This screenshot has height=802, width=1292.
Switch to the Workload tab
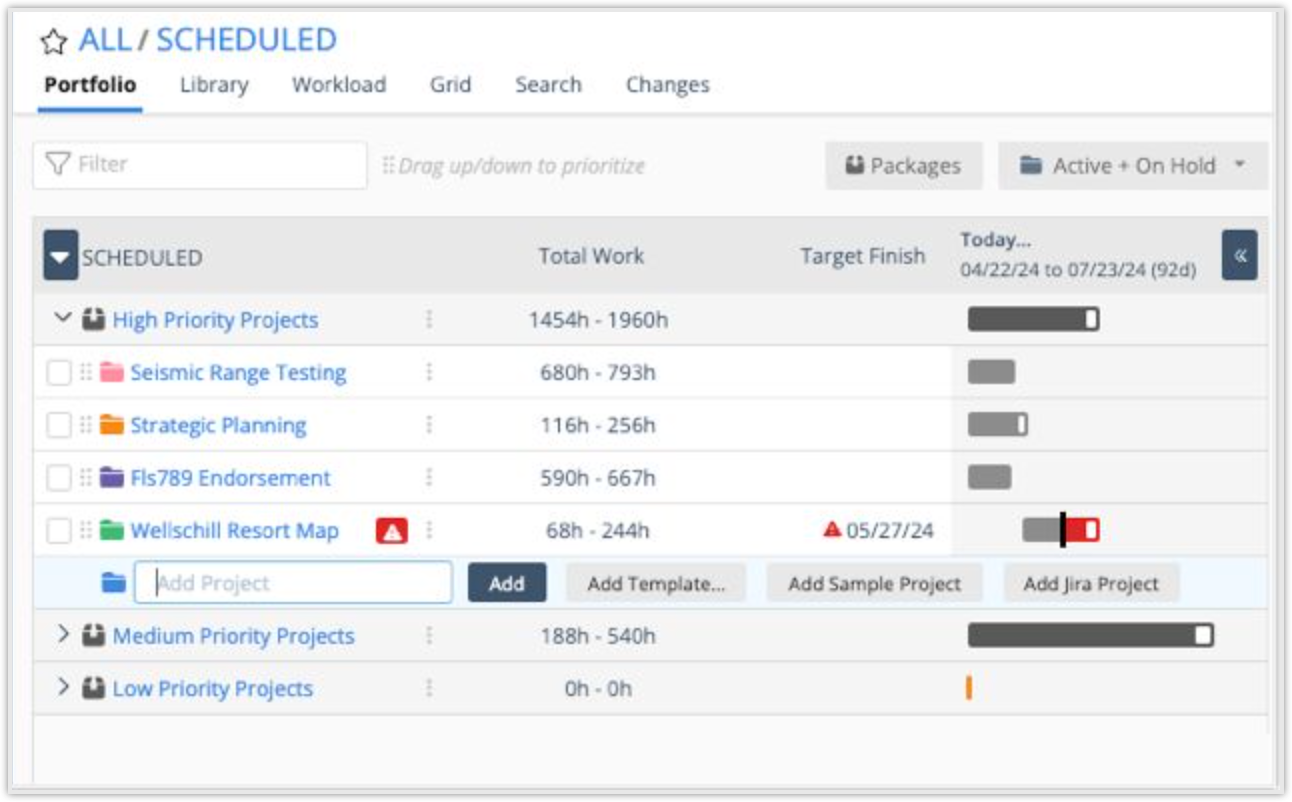coord(338,85)
